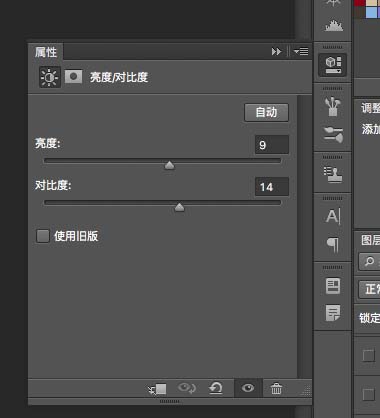This screenshot has height=418, width=380.
Task: Click the 亮度 slider handle
Action: coord(169,165)
